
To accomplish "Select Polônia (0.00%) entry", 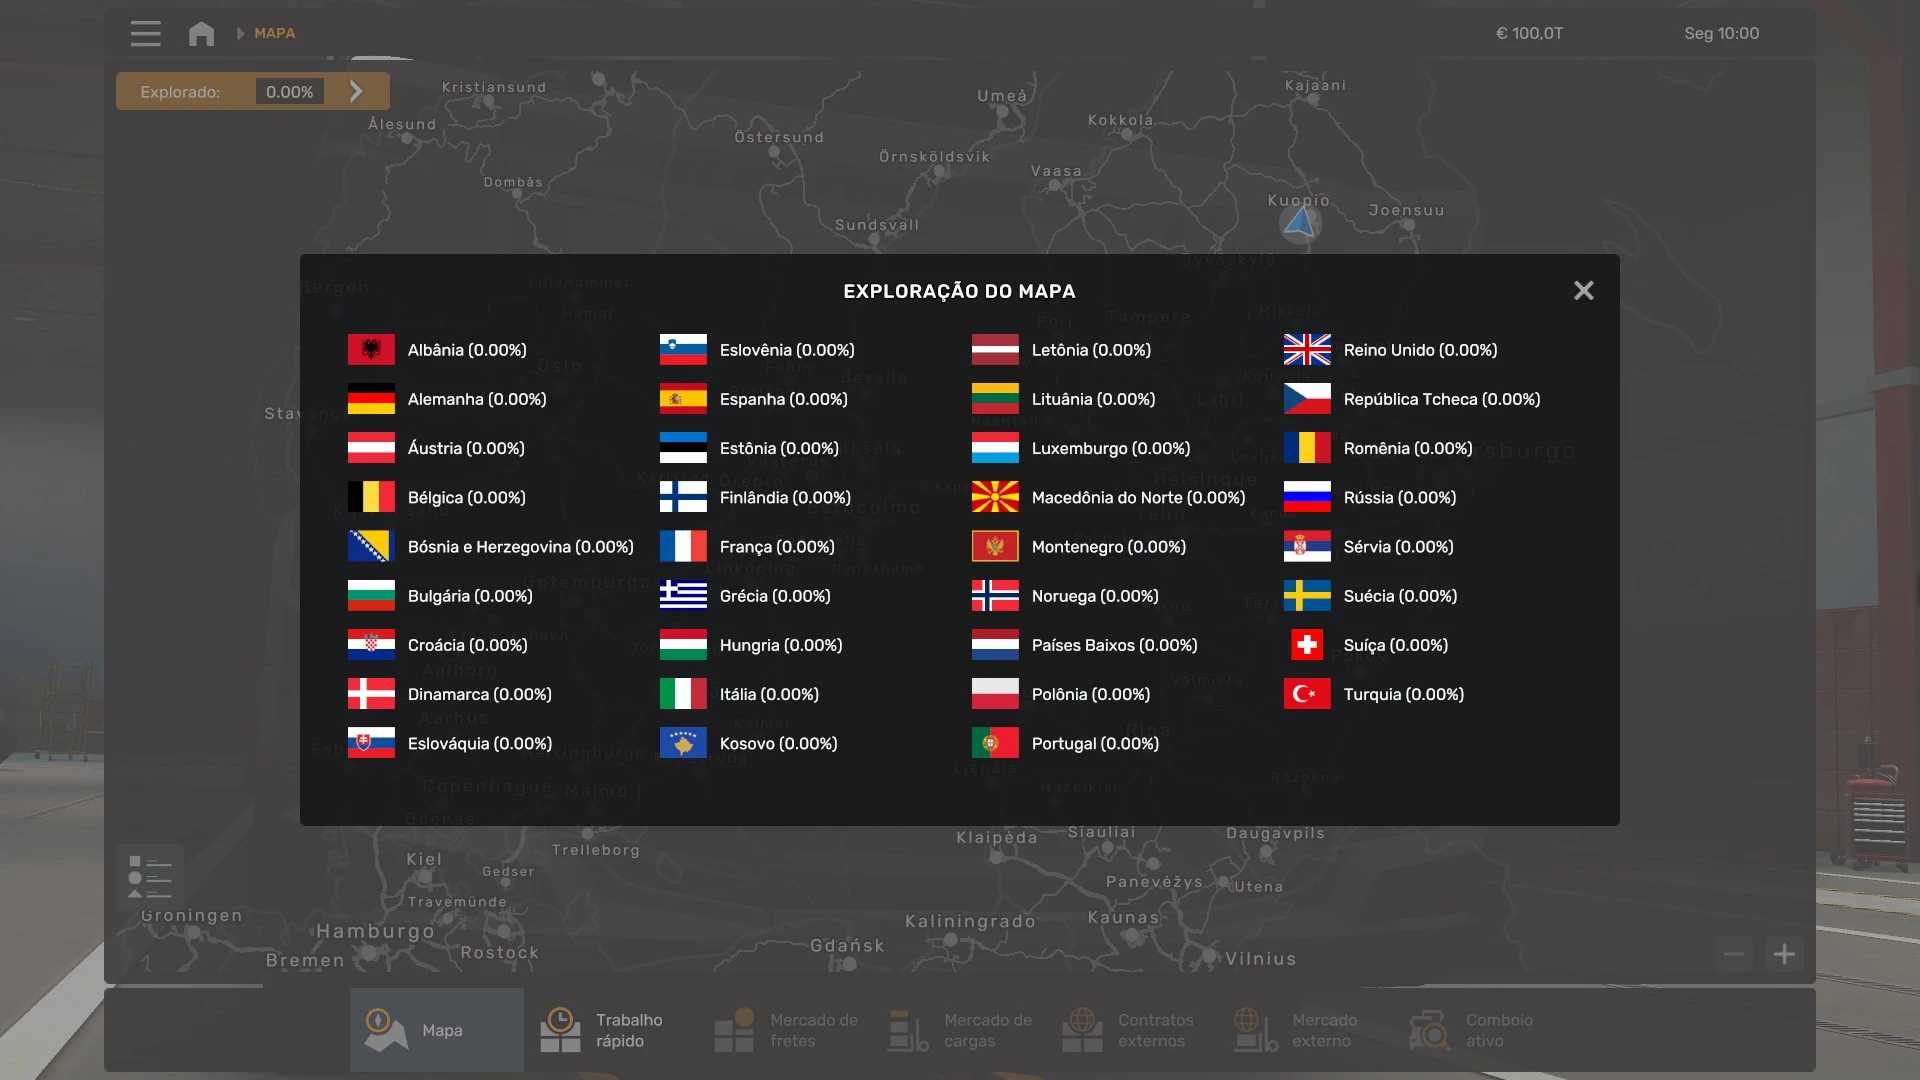I will (1061, 694).
